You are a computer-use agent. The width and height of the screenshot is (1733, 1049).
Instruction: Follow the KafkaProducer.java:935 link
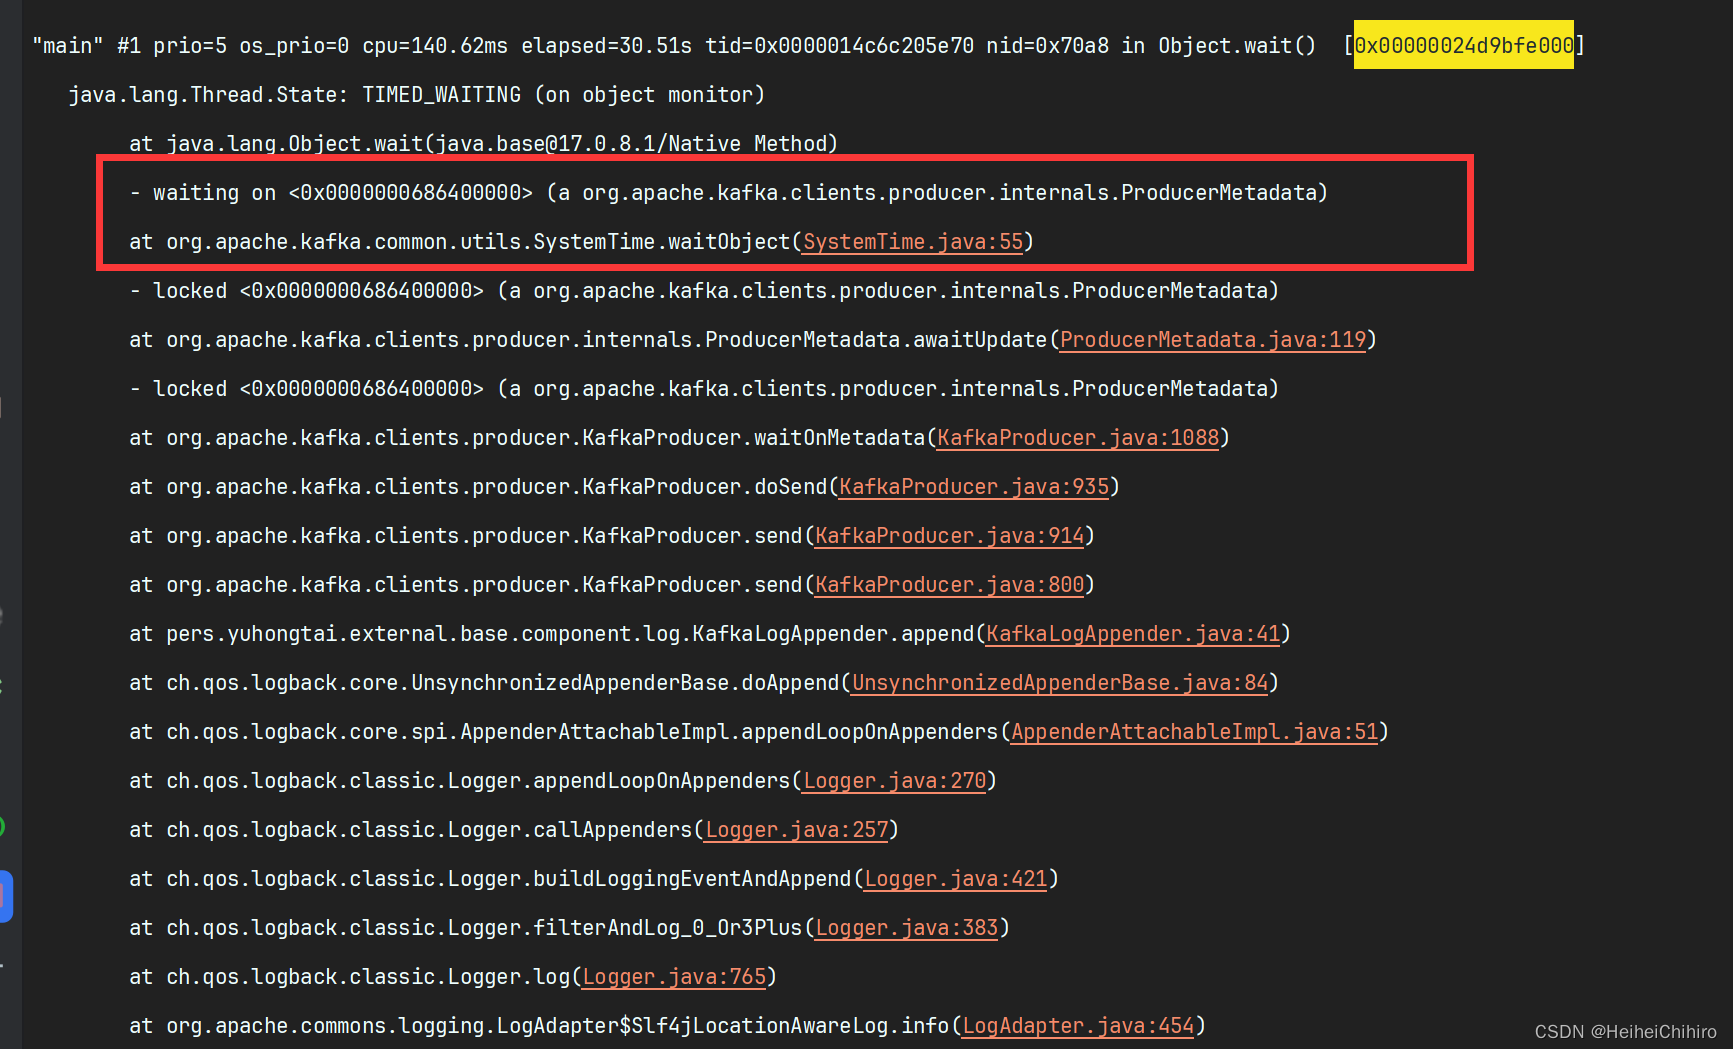974,487
